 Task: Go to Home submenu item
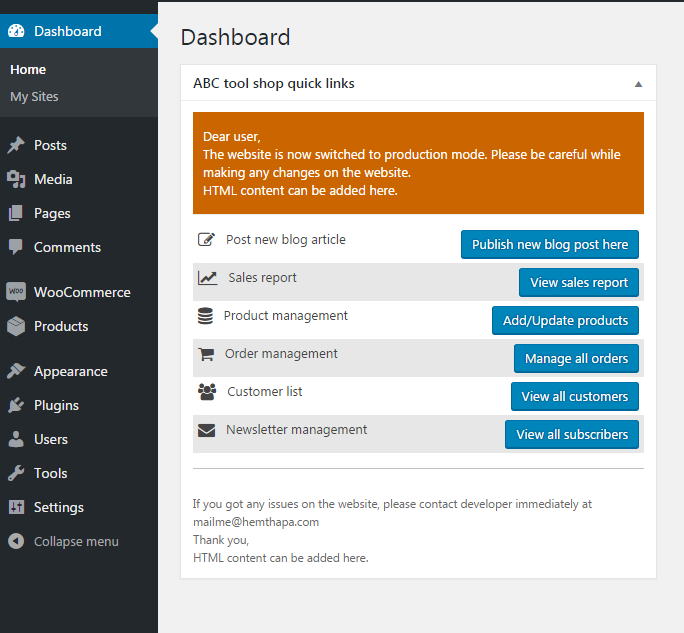click(28, 69)
